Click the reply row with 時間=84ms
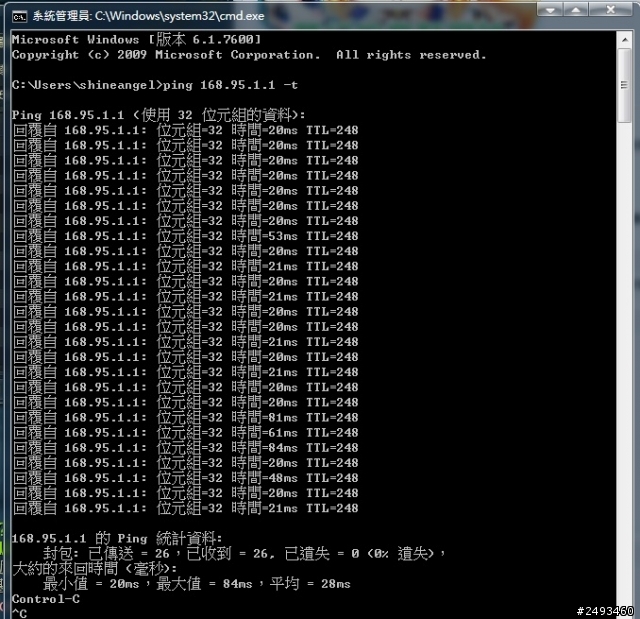The image size is (640, 619). [x=186, y=448]
